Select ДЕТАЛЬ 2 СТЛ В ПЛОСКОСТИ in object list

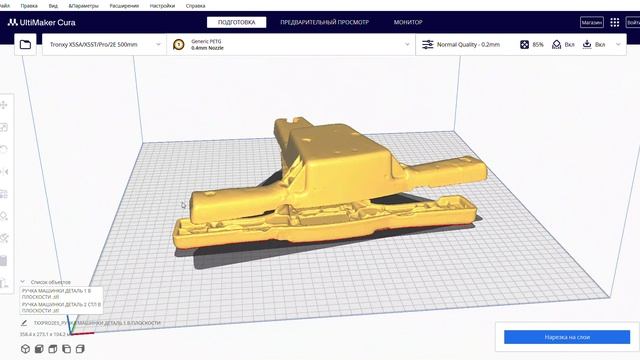click(61, 307)
